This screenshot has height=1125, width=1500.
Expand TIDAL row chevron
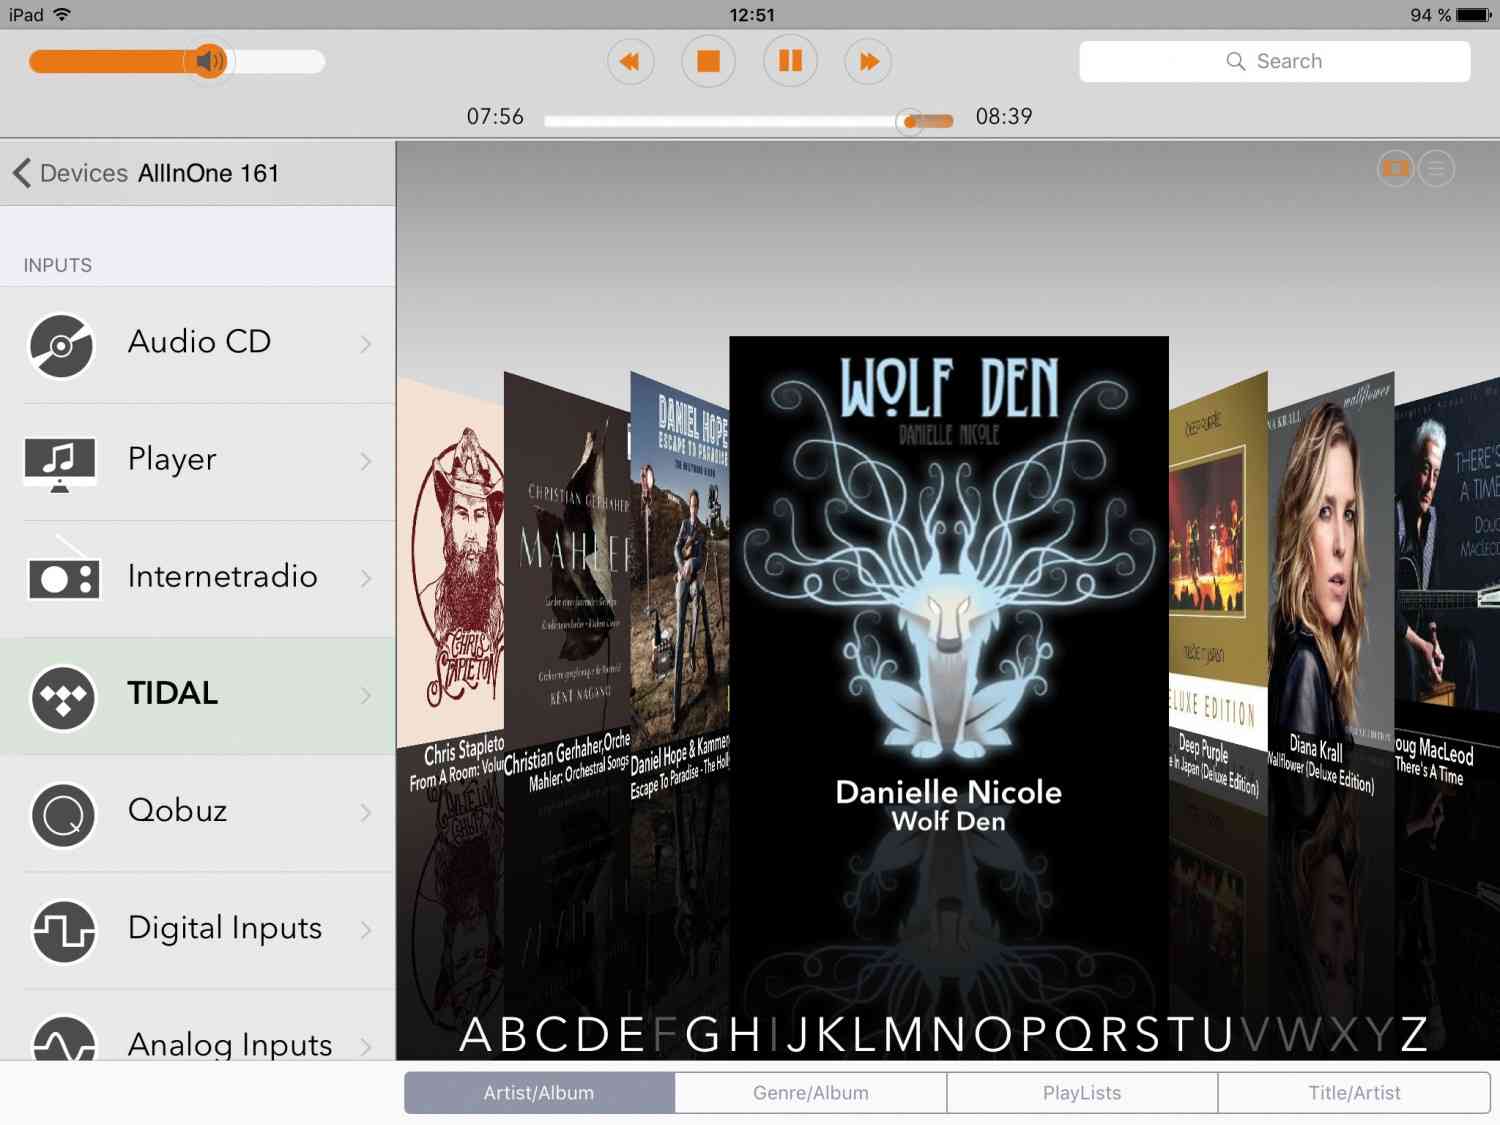tap(366, 695)
